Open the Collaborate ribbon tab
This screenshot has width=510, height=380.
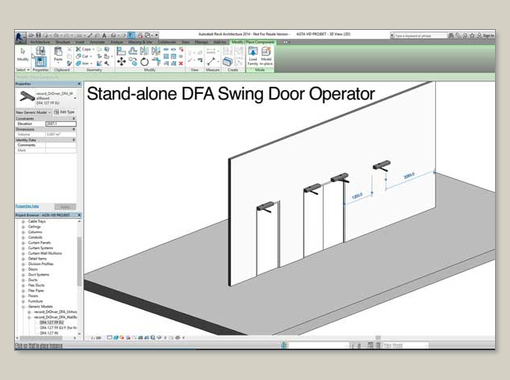(167, 42)
